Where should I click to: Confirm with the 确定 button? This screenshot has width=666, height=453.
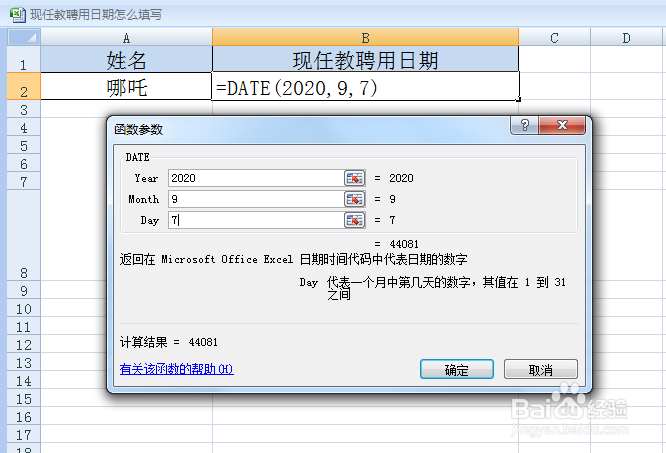pyautogui.click(x=457, y=369)
